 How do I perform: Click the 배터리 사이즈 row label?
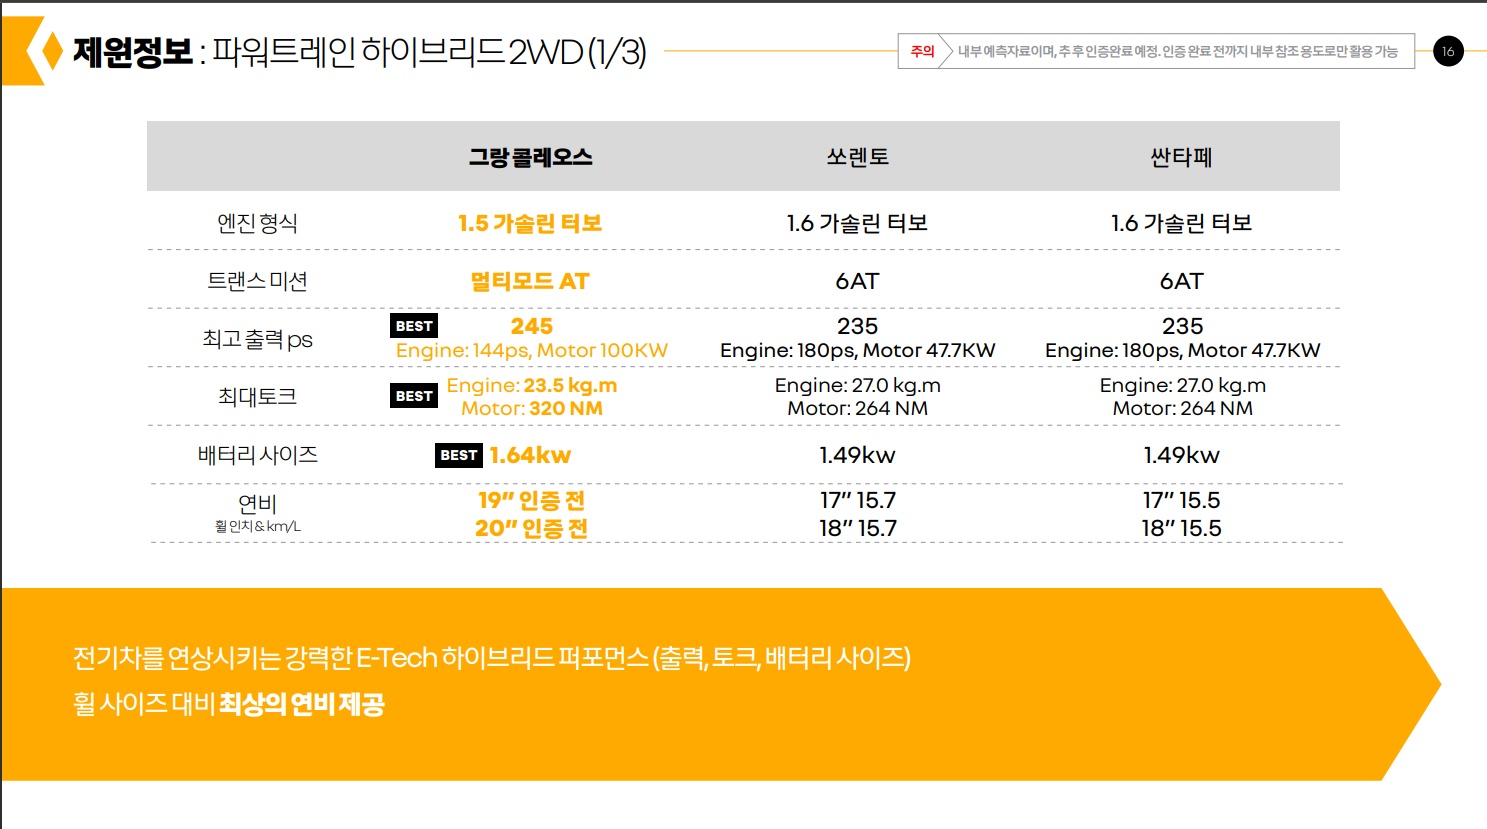point(257,455)
